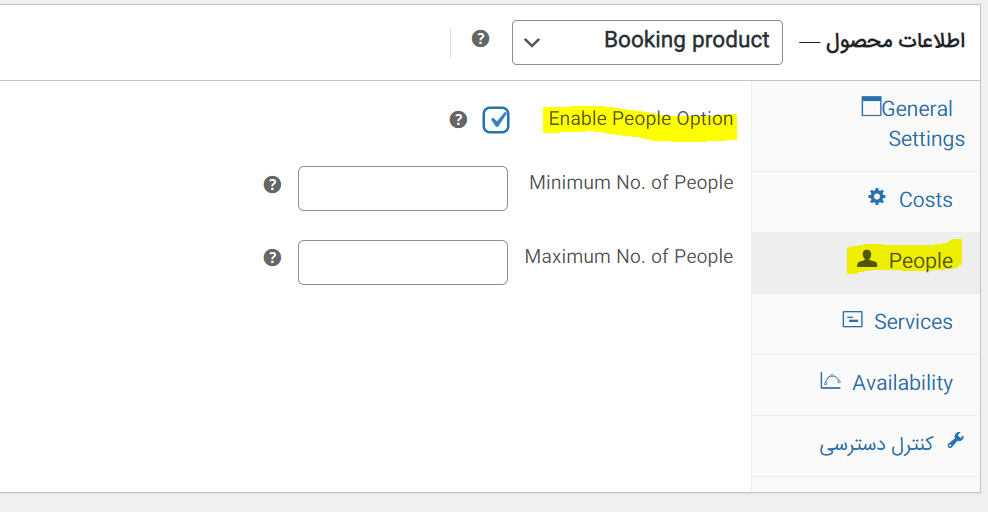Click the Costs gear icon
Screen dimensions: 988x512
click(877, 197)
